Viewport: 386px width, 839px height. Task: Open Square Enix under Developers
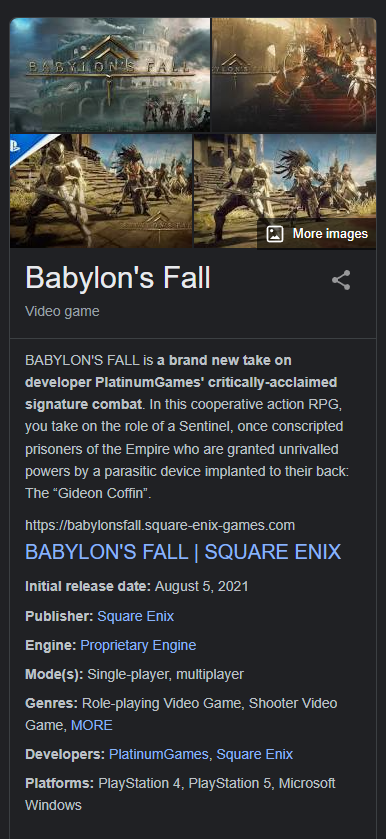click(x=254, y=754)
